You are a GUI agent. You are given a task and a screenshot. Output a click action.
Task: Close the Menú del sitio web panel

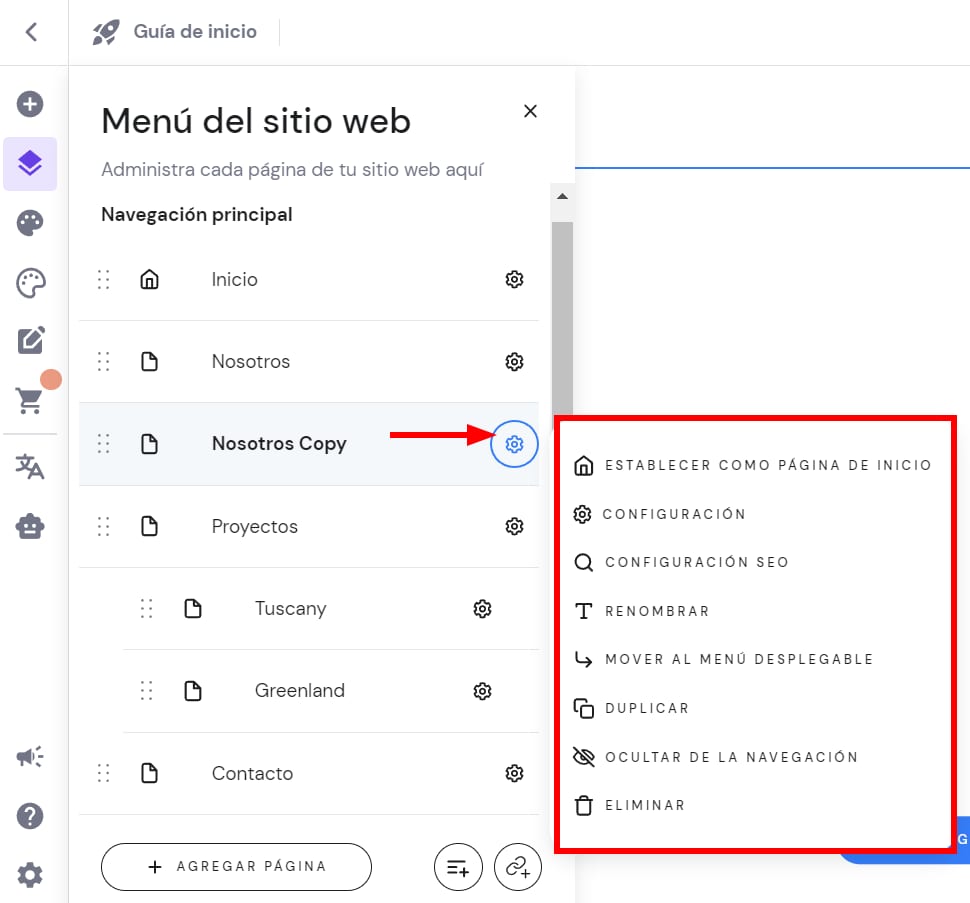click(x=531, y=111)
